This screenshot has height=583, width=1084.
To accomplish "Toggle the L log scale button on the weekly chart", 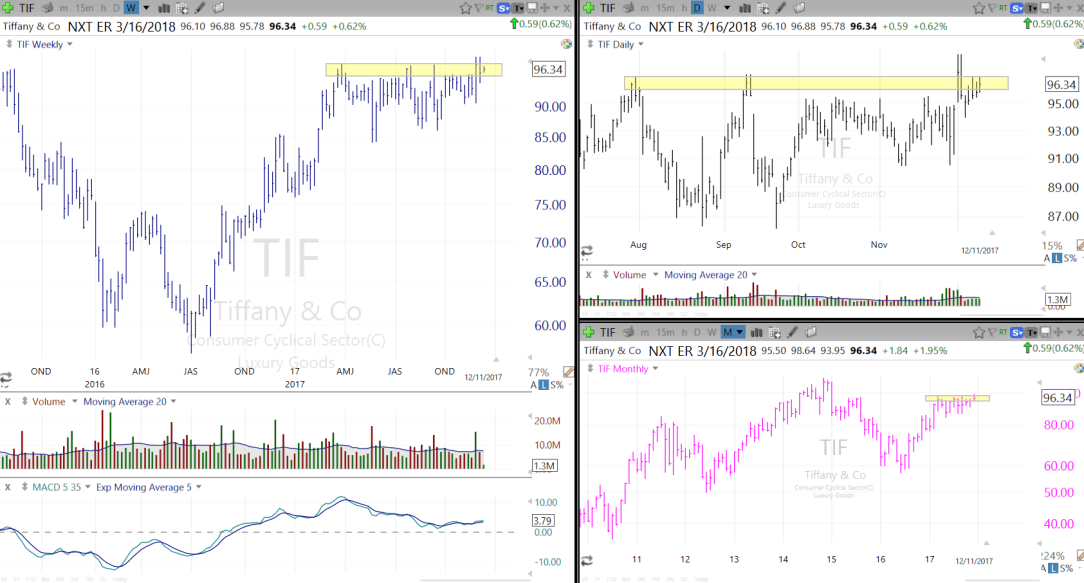I will click(543, 384).
